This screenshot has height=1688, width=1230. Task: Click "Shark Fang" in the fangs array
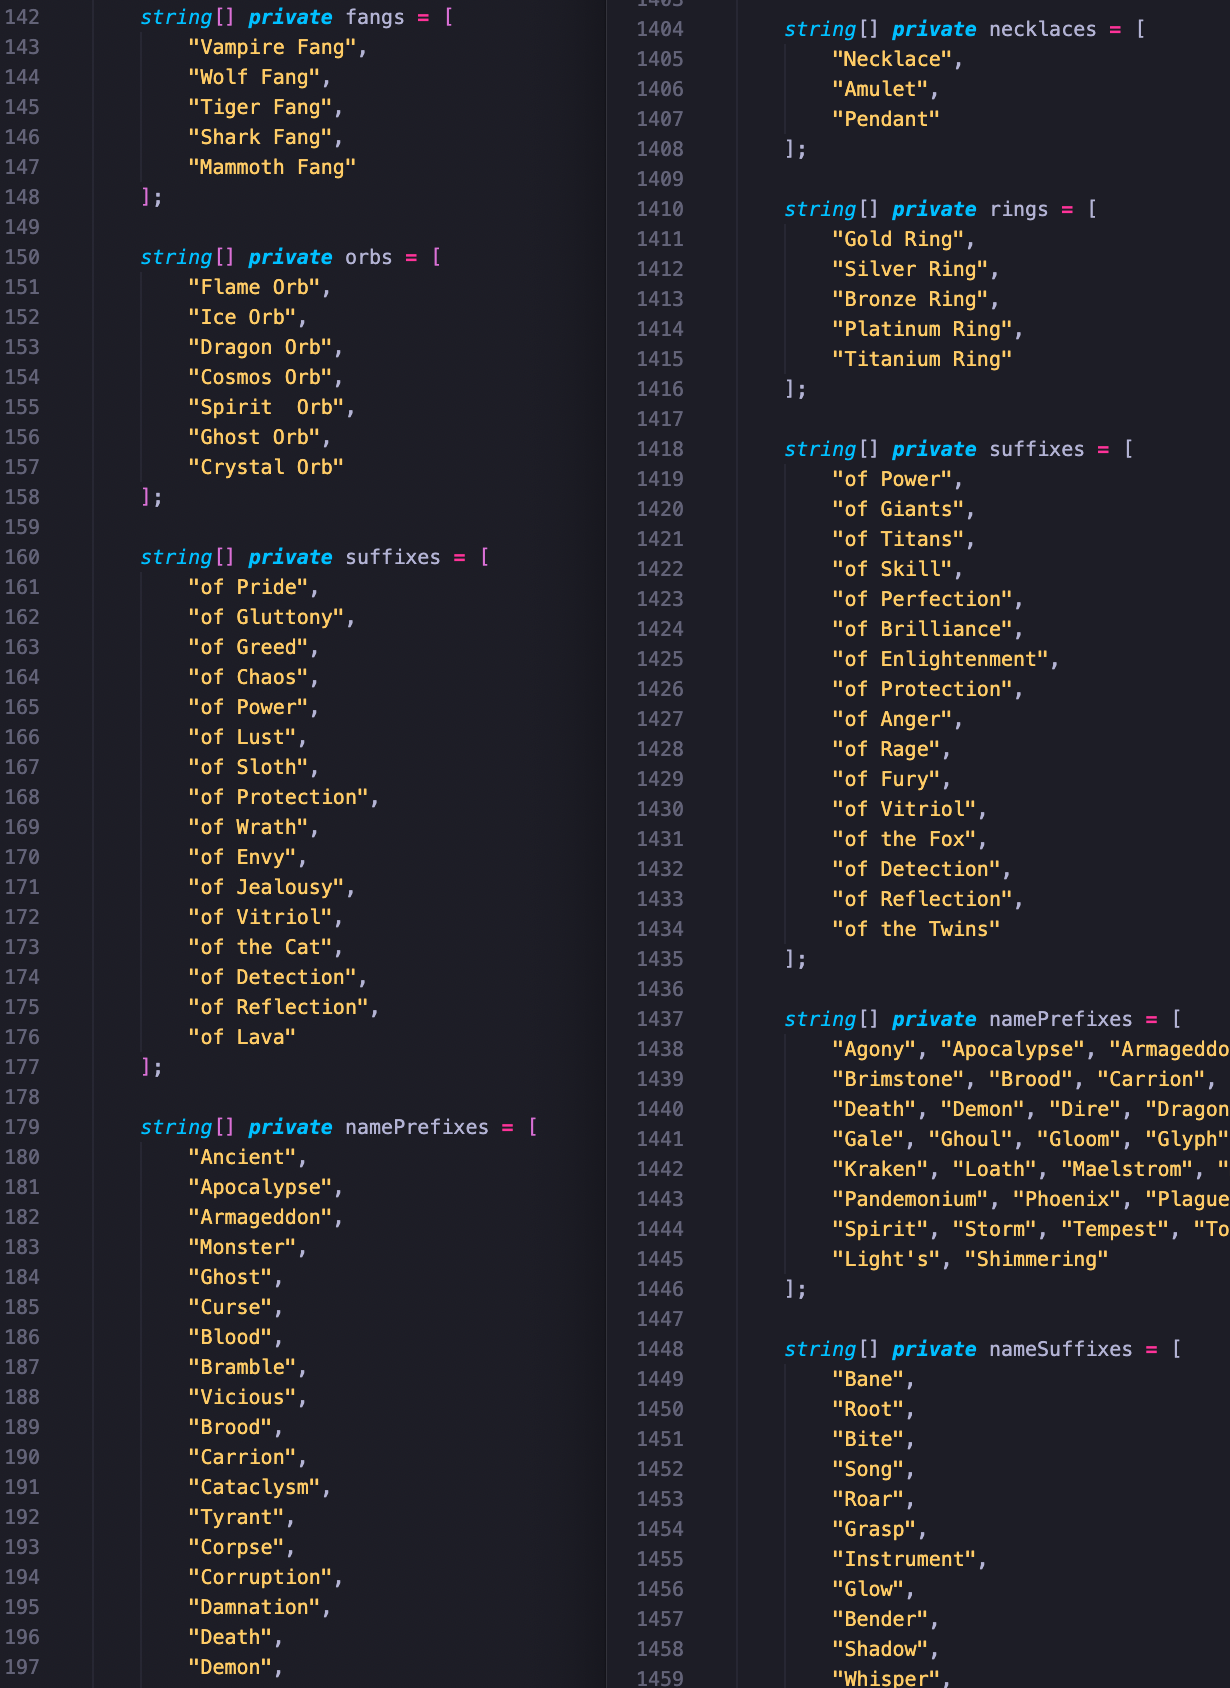point(260,137)
